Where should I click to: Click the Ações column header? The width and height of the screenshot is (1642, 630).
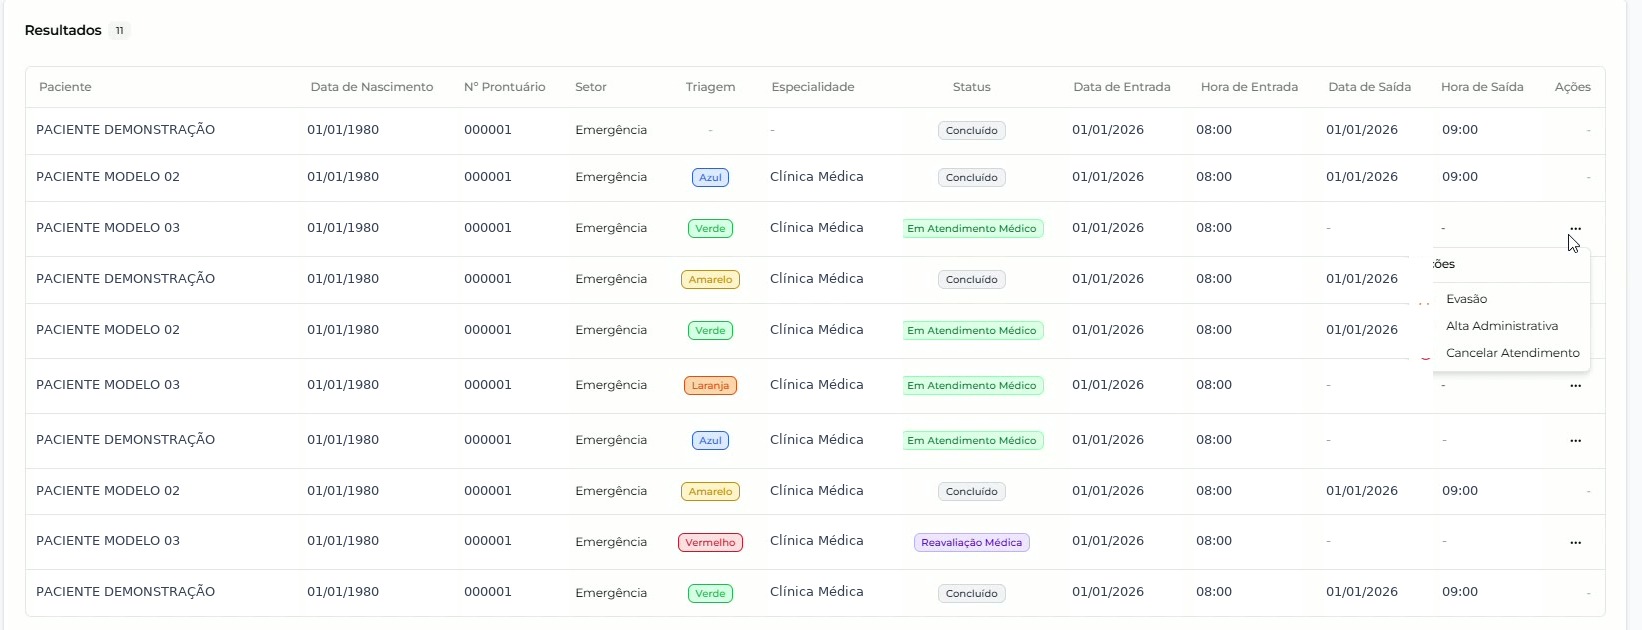pos(1573,87)
